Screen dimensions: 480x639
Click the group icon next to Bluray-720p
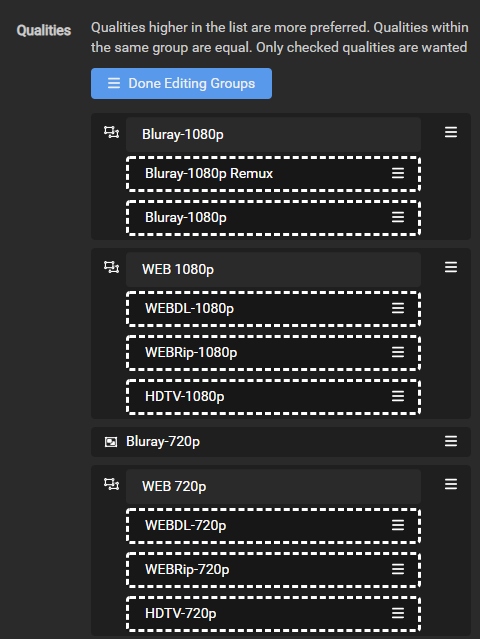pyautogui.click(x=111, y=442)
